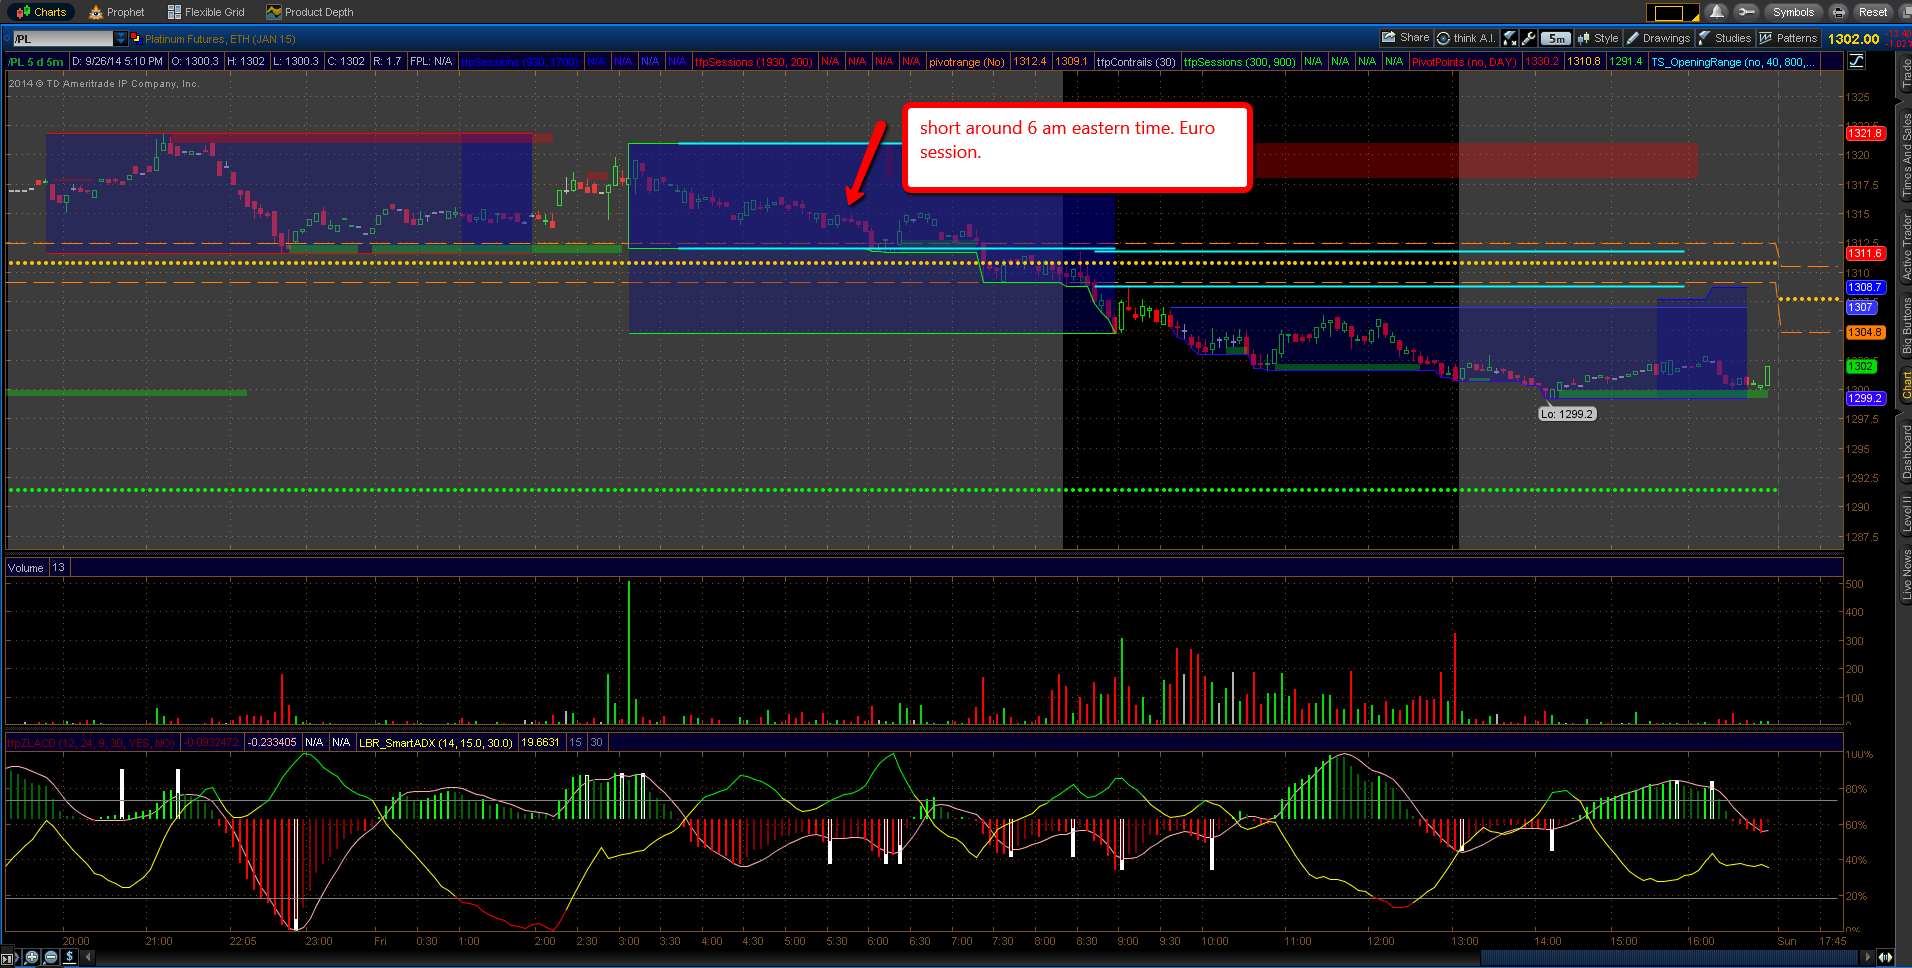
Task: Click the tfpZLACD study label
Action: coord(91,742)
